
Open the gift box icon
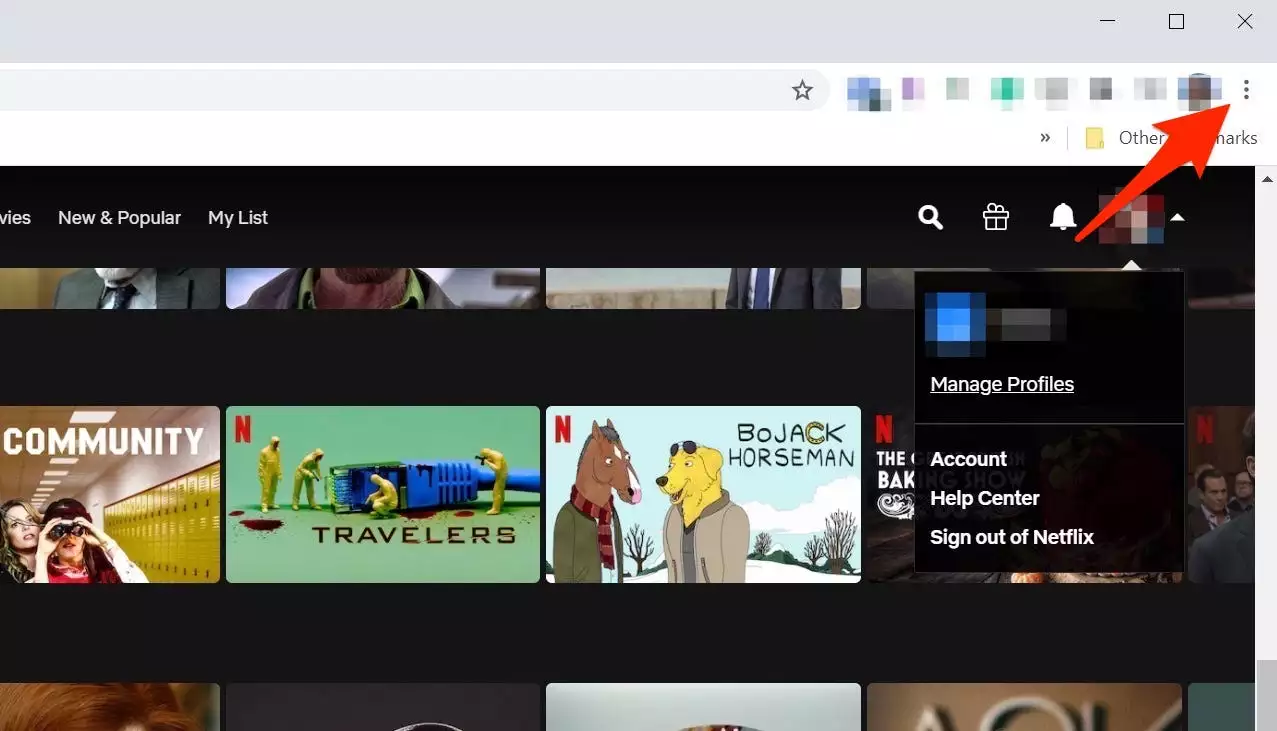(996, 217)
